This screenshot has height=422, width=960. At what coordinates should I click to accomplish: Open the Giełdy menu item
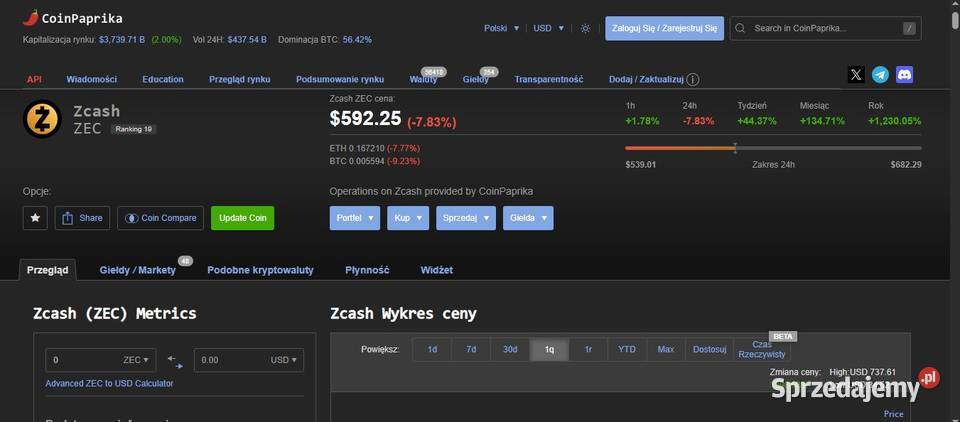tap(476, 80)
